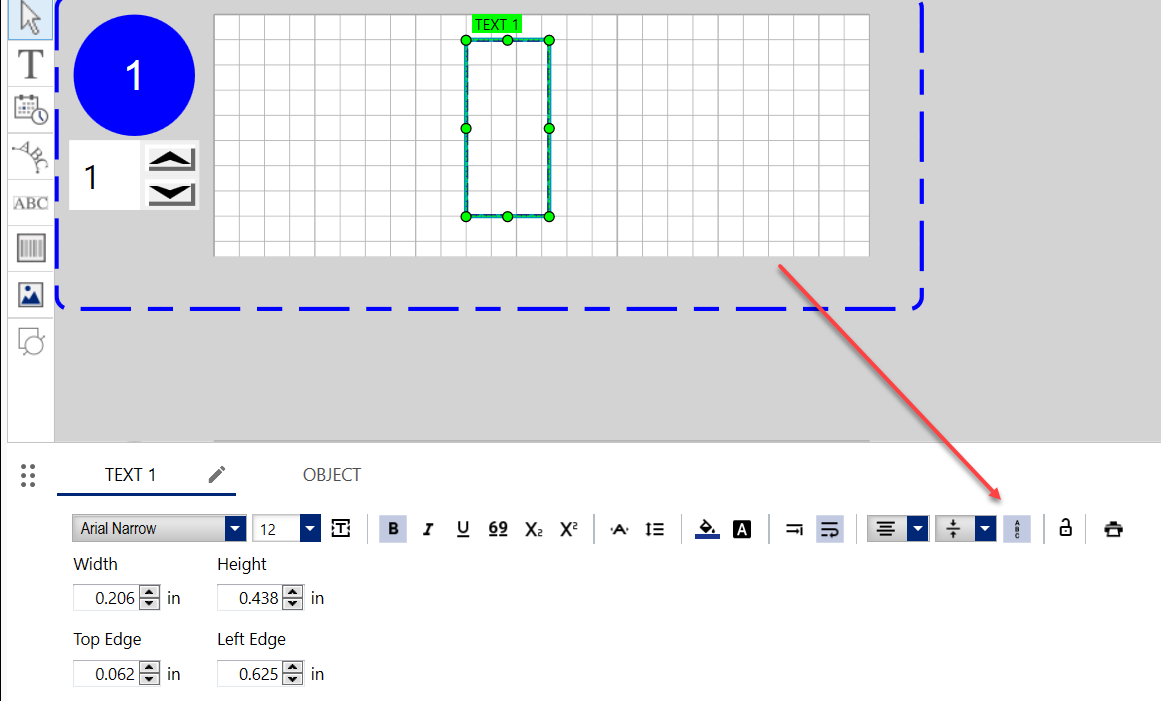Click the printer icon in format bar
The image size is (1161, 701).
[x=1113, y=529]
